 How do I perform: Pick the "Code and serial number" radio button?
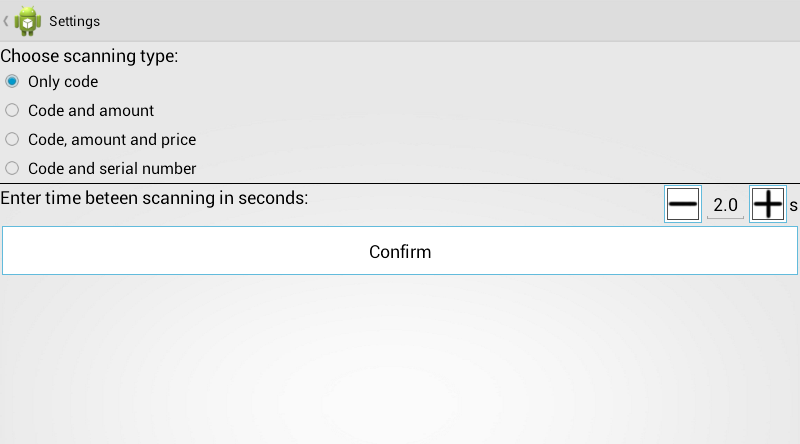12,169
